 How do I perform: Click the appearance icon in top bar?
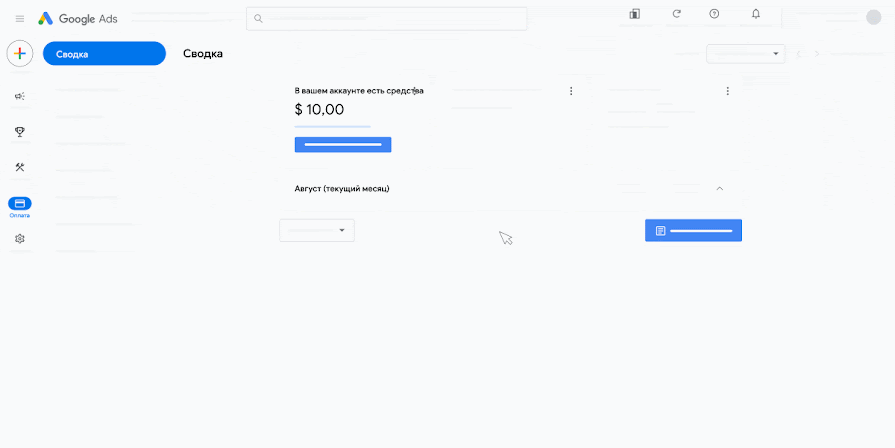(x=634, y=14)
